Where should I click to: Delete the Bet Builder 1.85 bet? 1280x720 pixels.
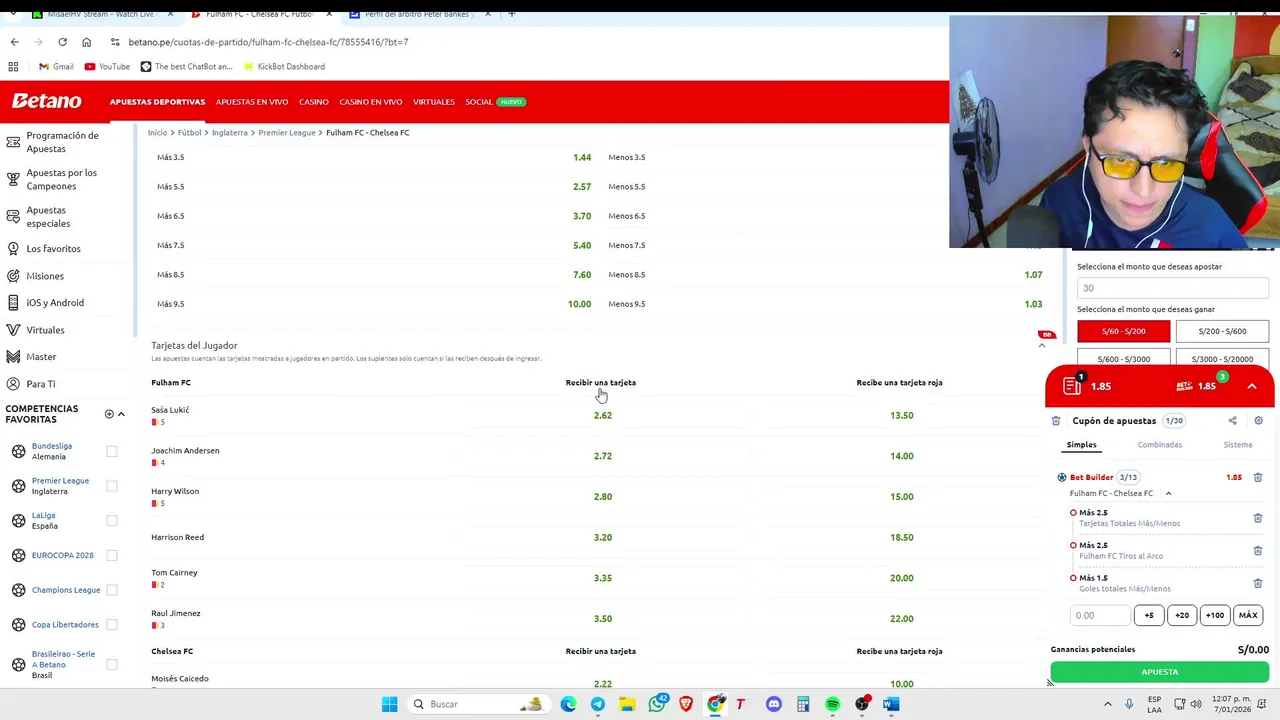click(1258, 478)
